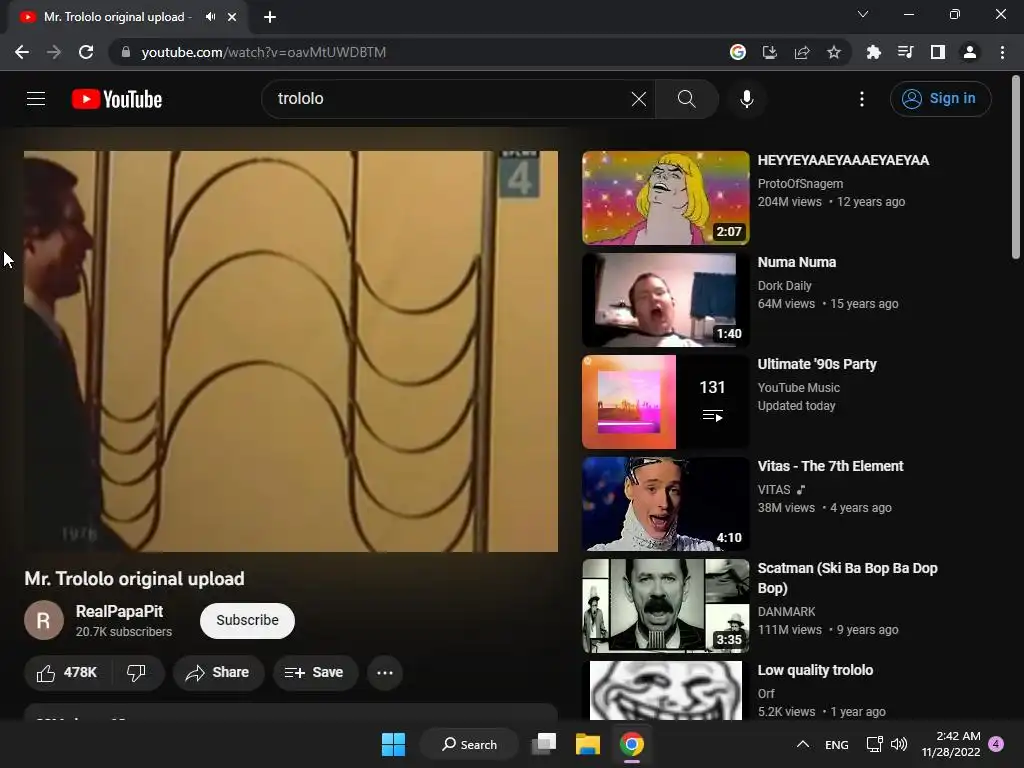The image size is (1024, 768).
Task: Click ProtoOfSnagem channel name
Action: [x=800, y=184]
